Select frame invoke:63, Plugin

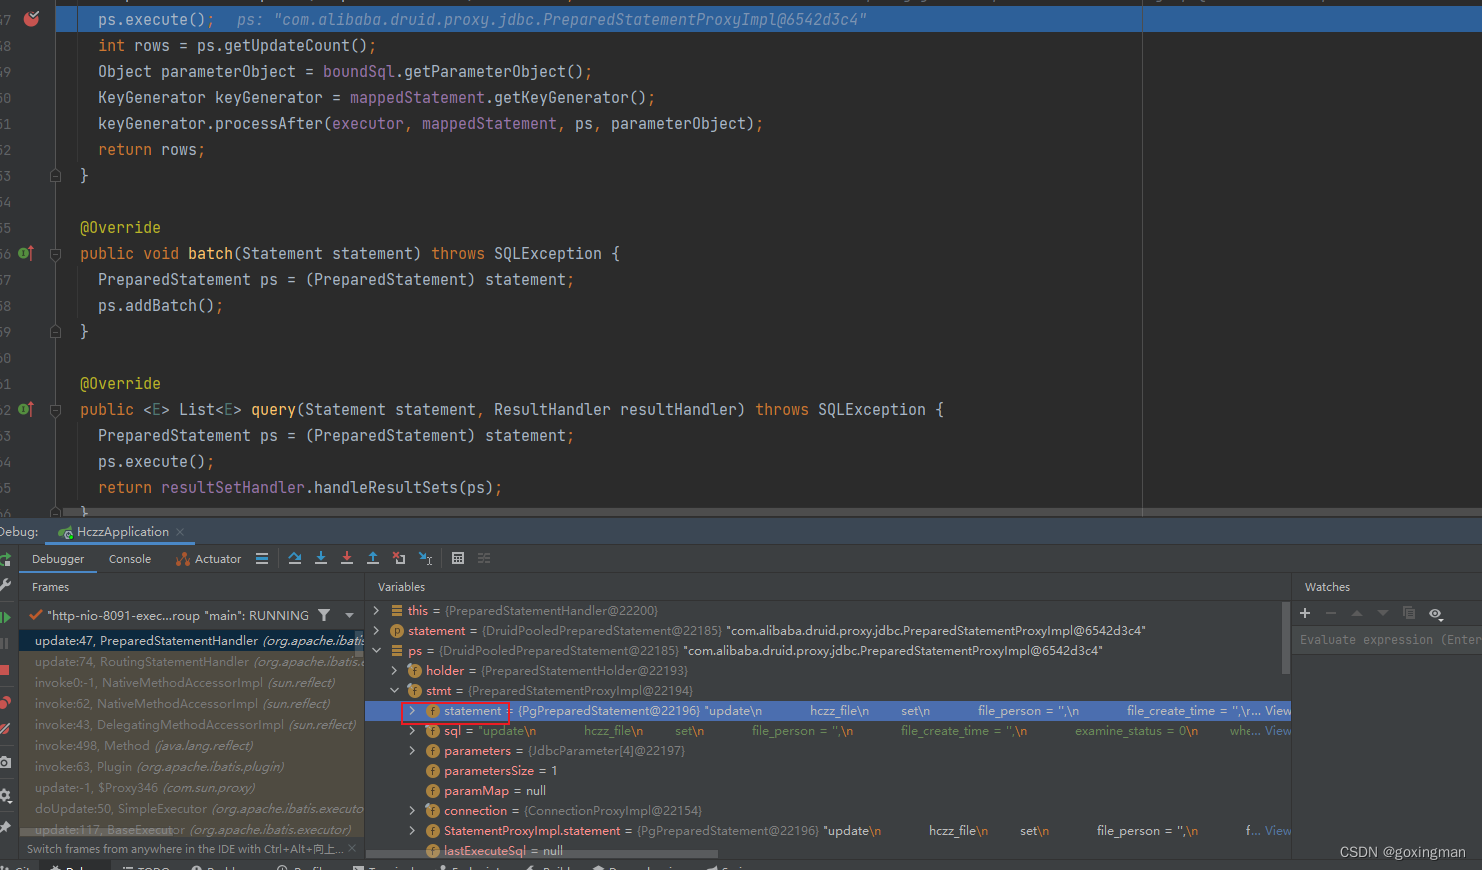[192, 767]
